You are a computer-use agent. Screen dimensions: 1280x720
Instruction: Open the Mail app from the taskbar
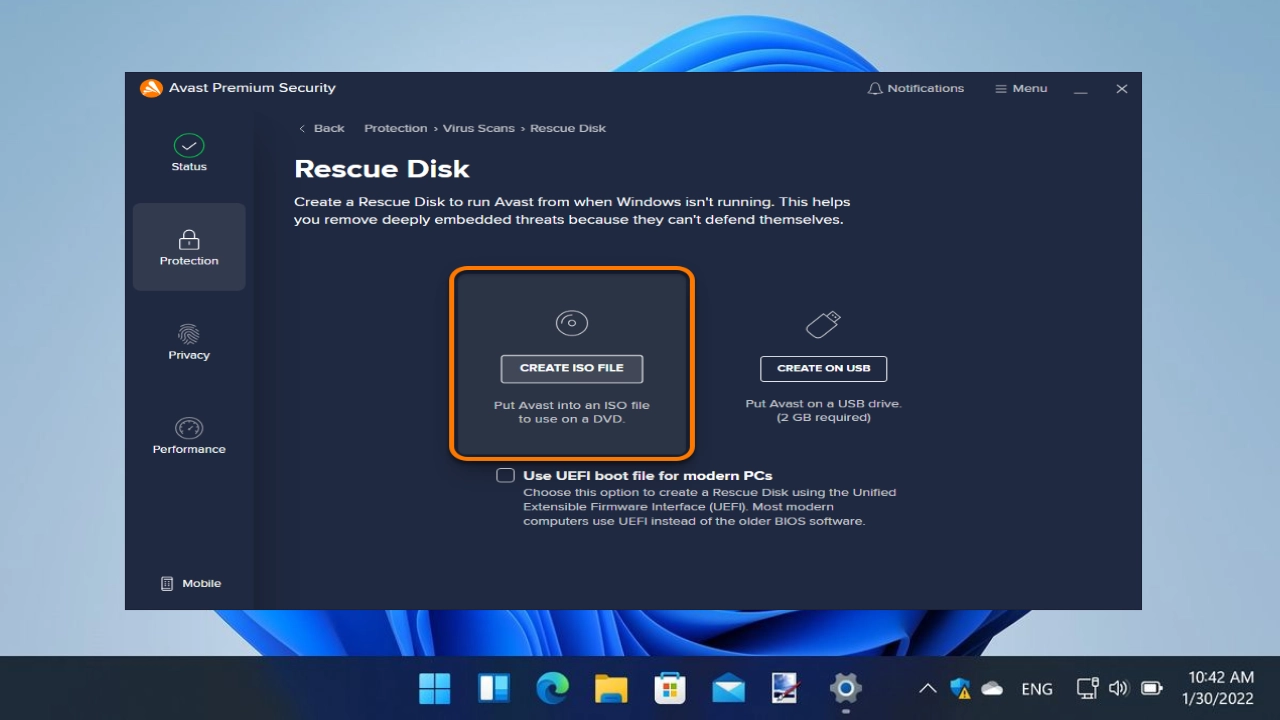[728, 688]
